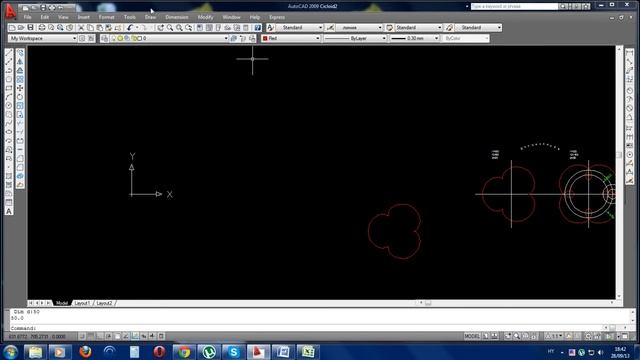Switch to the Layout2 tab
The height and width of the screenshot is (360, 640).
coord(104,303)
